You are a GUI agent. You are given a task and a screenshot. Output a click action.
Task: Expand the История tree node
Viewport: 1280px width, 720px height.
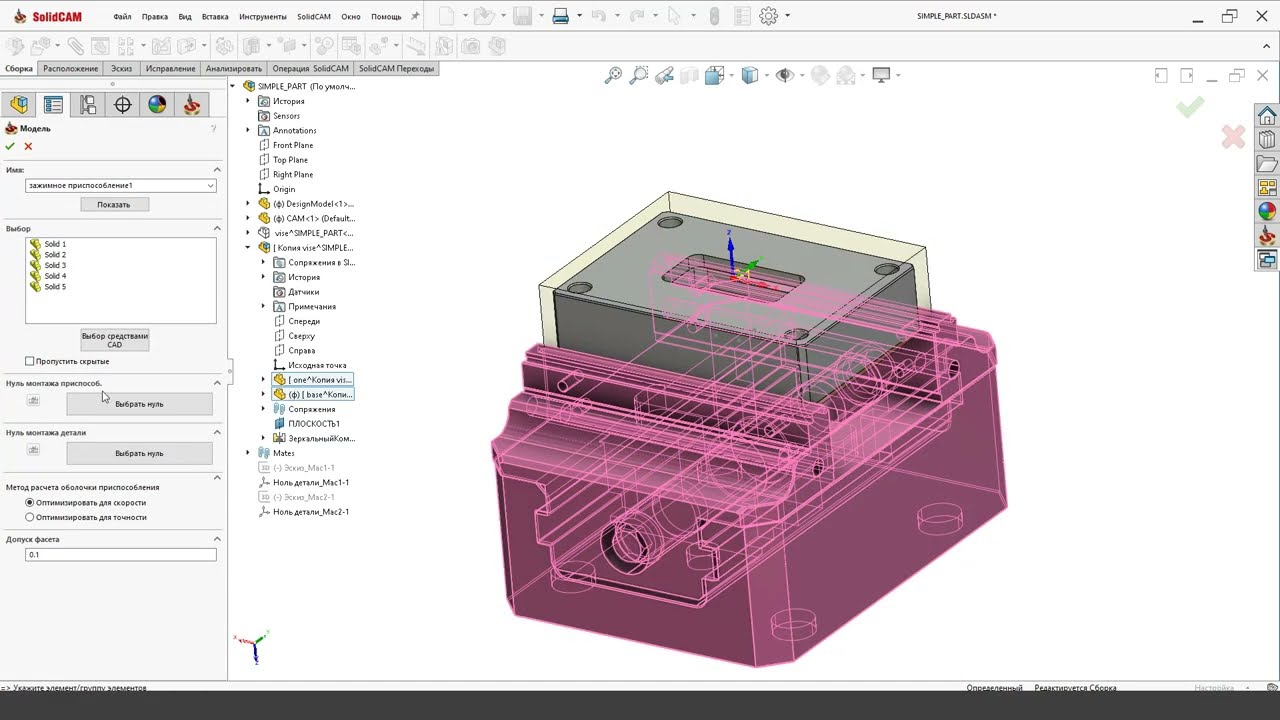tap(248, 101)
